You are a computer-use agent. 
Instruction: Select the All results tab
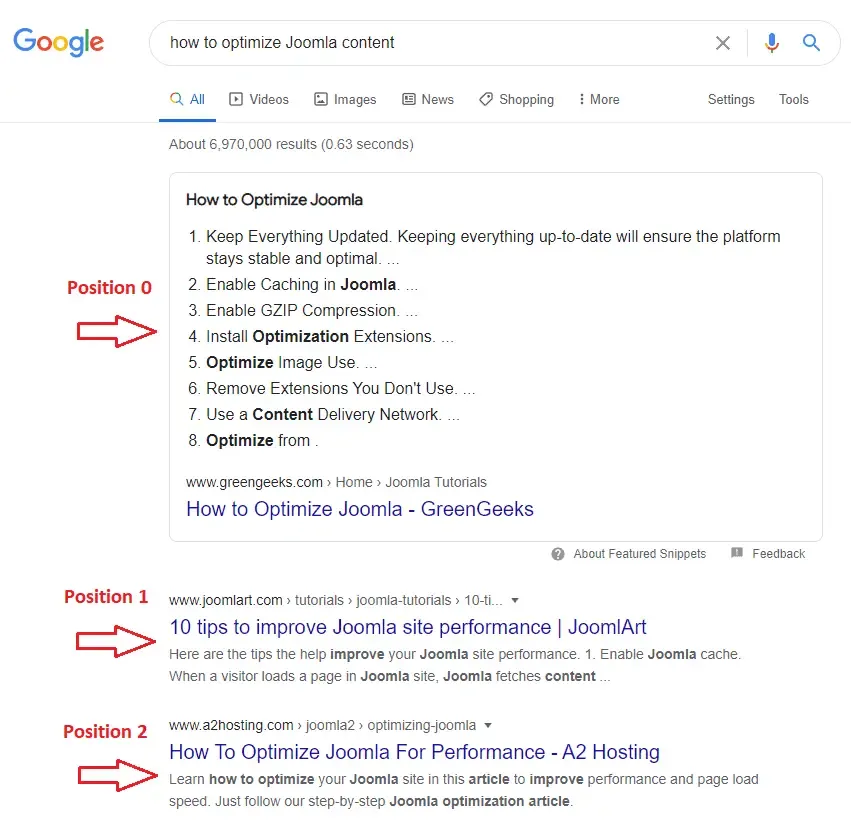pyautogui.click(x=187, y=99)
